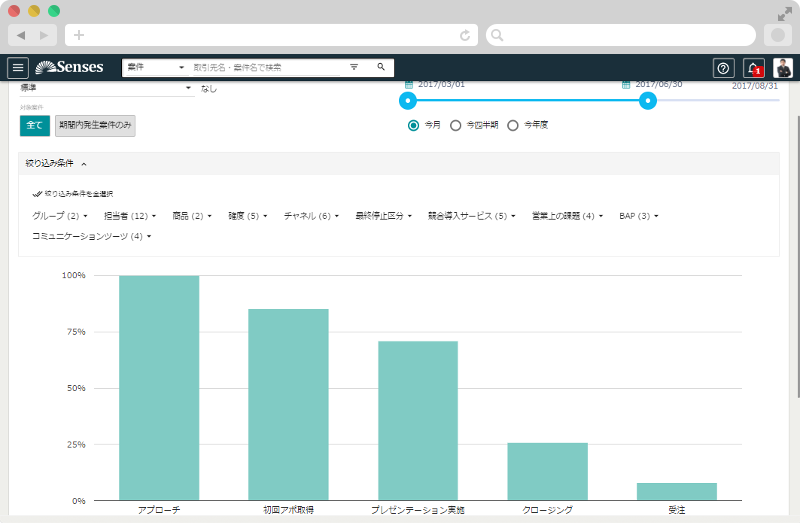
Task: Select the 今四半期 radio button
Action: [x=456, y=126]
